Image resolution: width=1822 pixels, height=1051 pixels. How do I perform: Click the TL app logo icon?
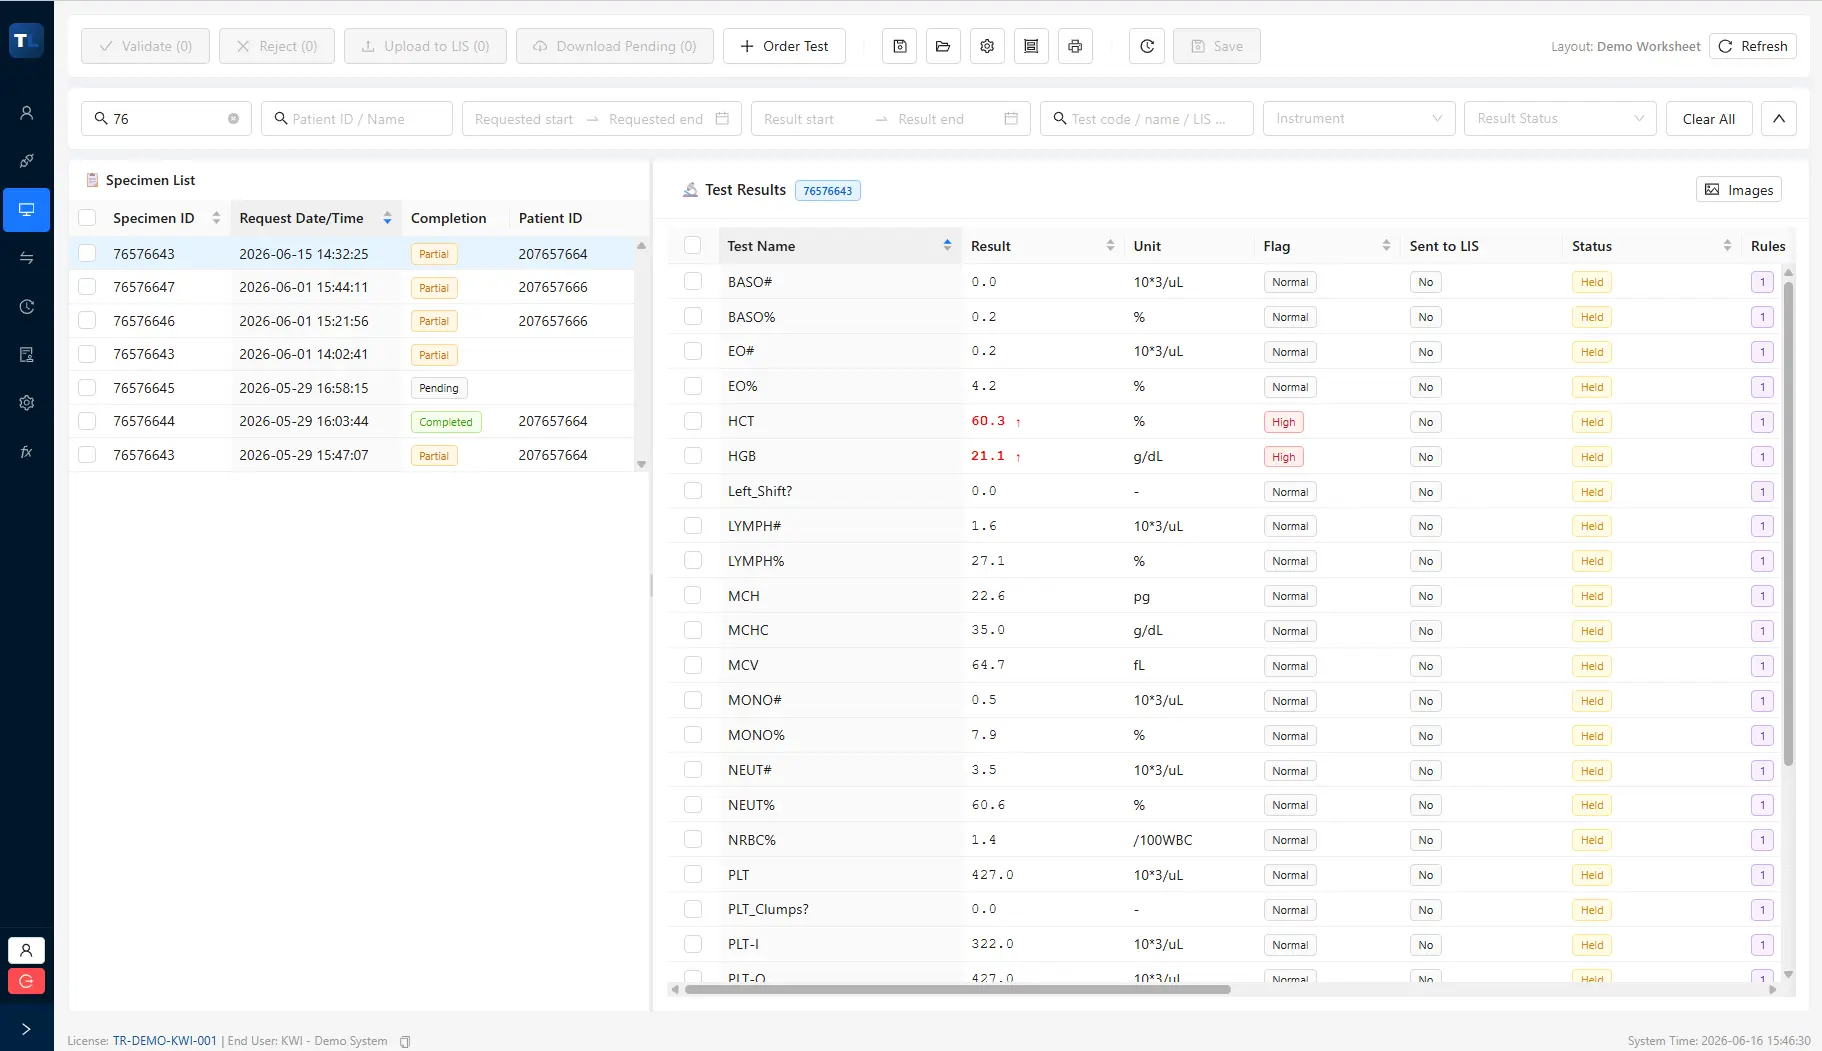(x=26, y=41)
